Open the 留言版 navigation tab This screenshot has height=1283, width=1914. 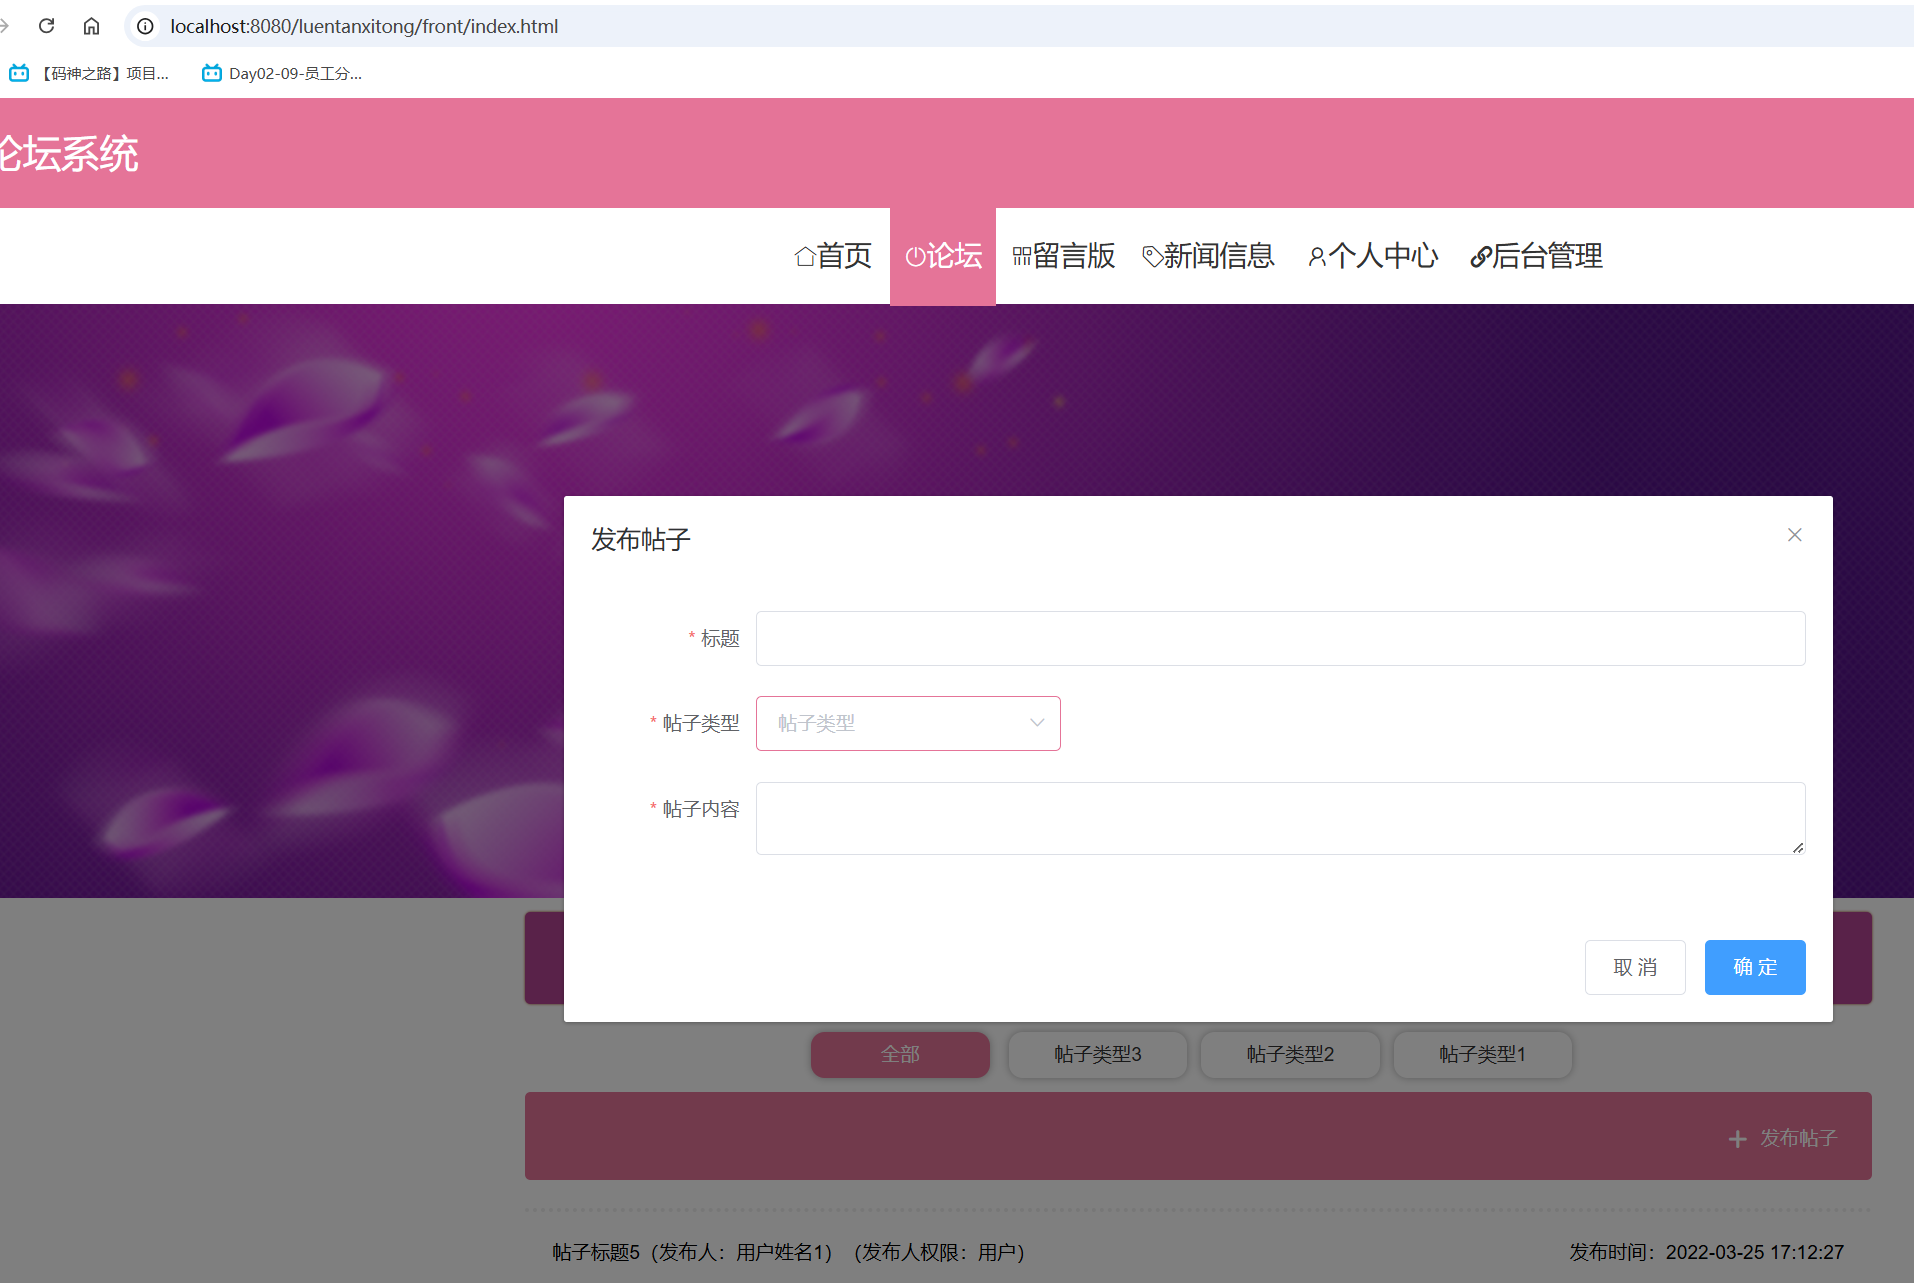point(1063,256)
